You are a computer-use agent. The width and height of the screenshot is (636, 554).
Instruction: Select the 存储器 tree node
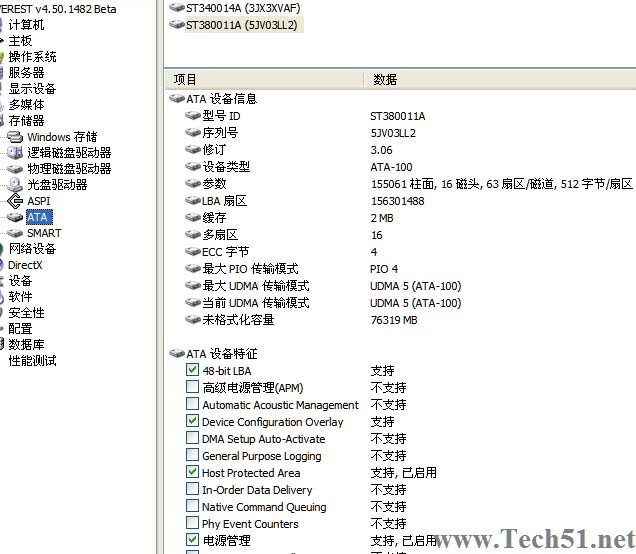click(26, 120)
